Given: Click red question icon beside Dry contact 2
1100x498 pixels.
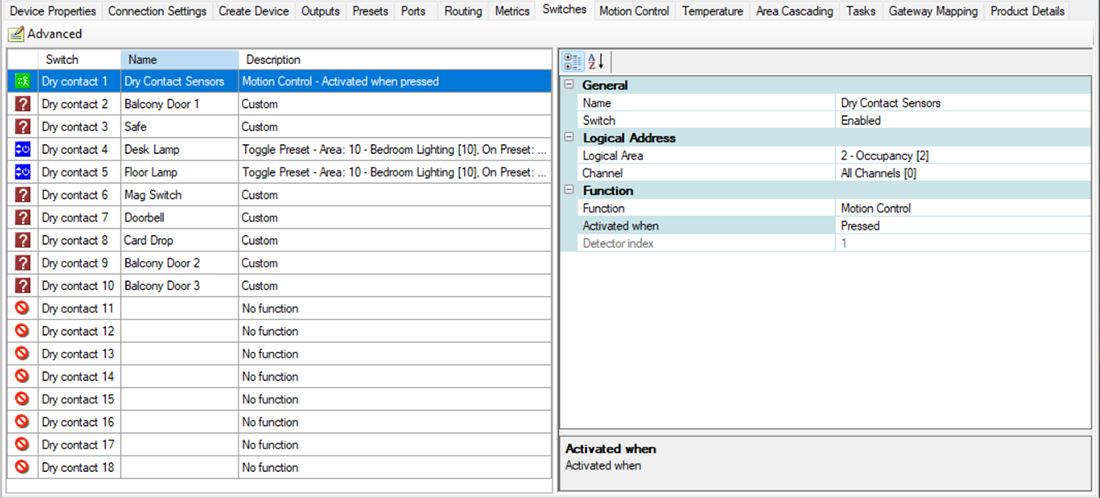Looking at the screenshot, I should click(22, 104).
